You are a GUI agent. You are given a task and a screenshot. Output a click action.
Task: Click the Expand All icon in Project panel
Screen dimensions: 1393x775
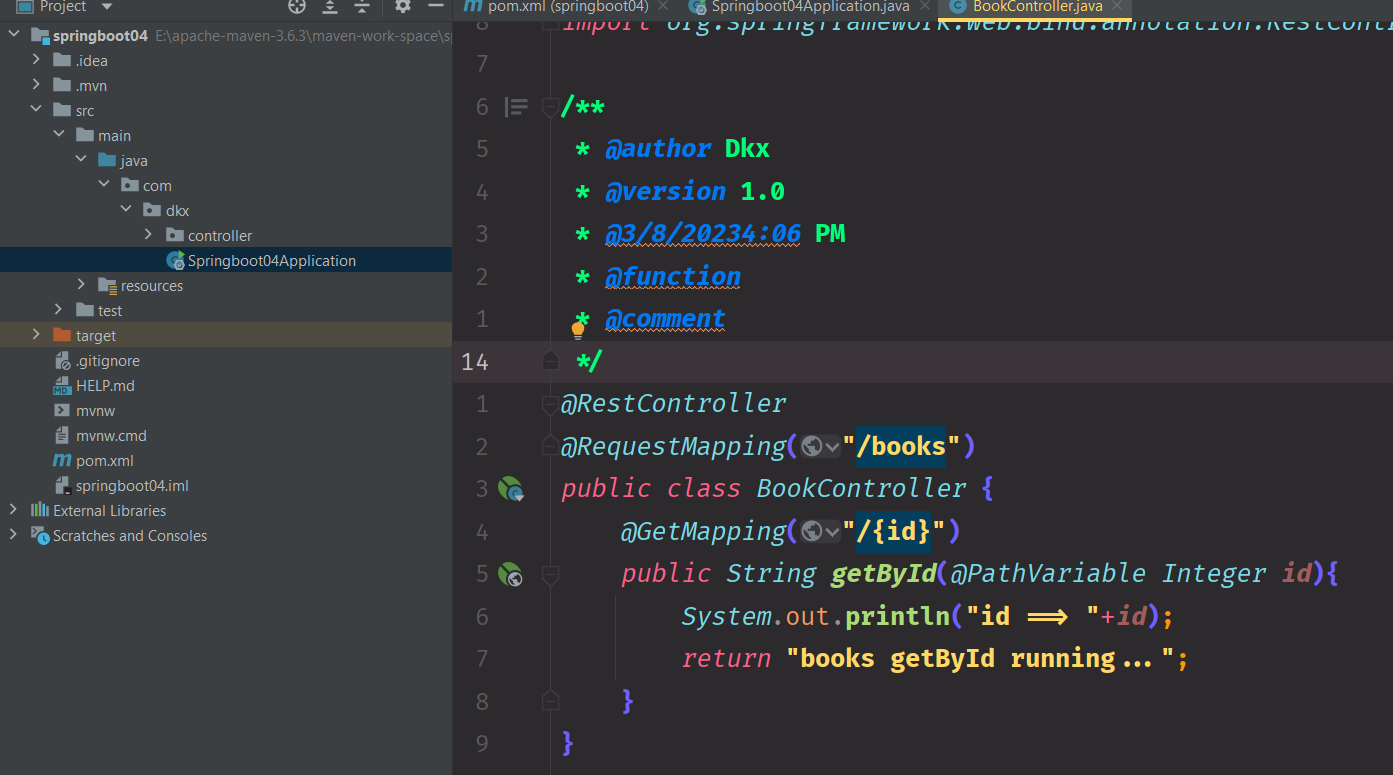click(330, 6)
